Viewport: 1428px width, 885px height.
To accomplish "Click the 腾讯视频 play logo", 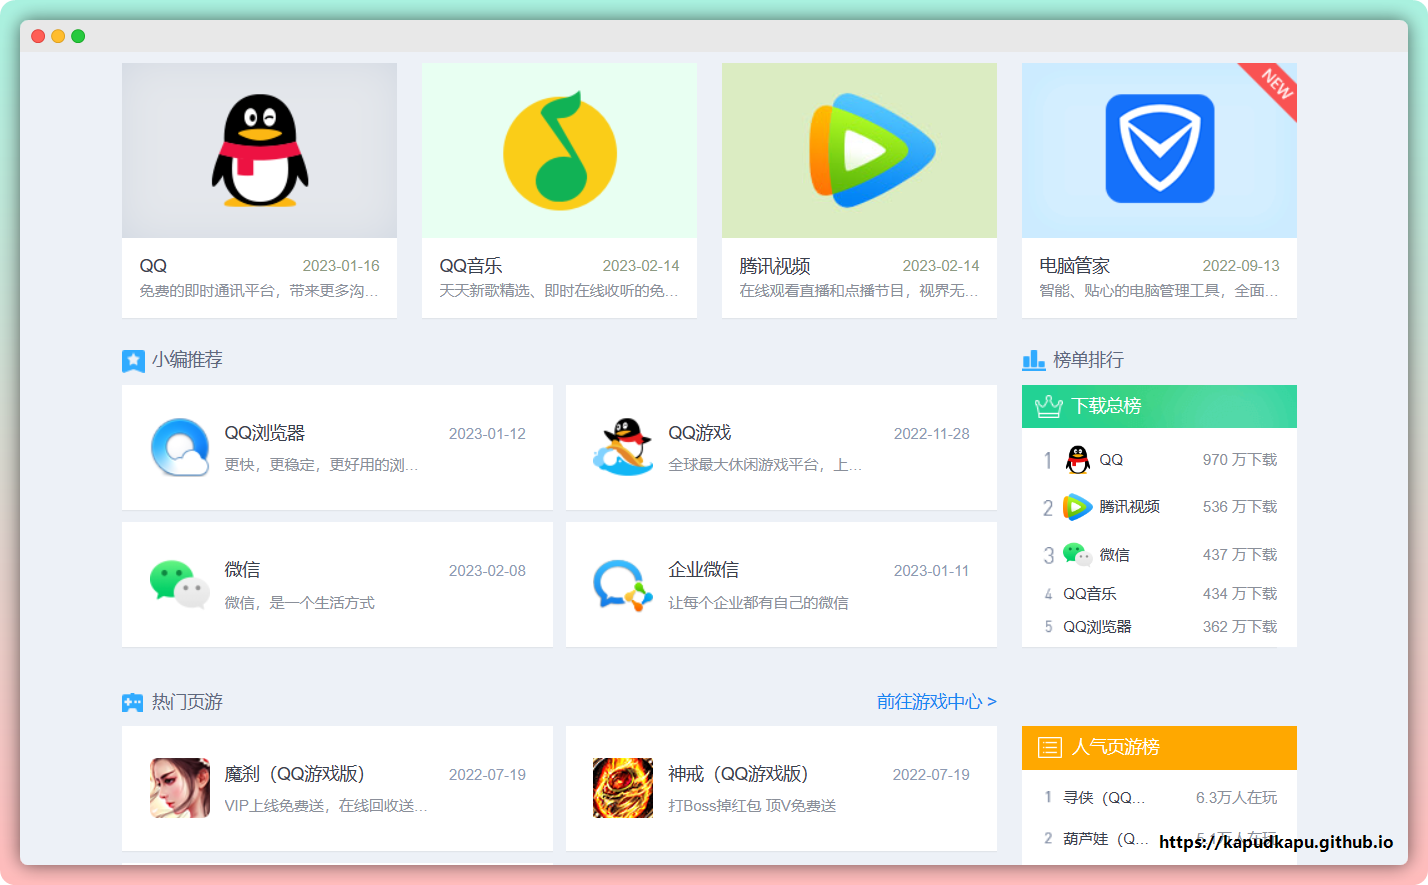I will [859, 151].
